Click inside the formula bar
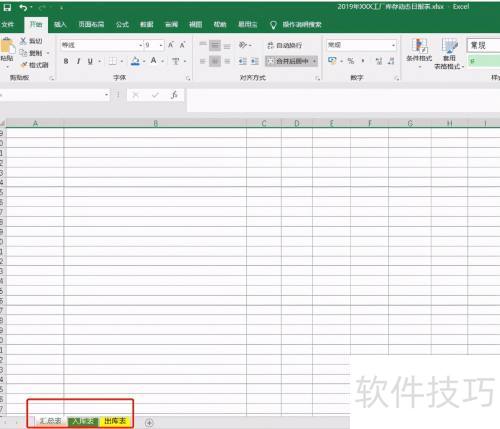Image resolution: width=500 pixels, height=429 pixels. coord(343,100)
